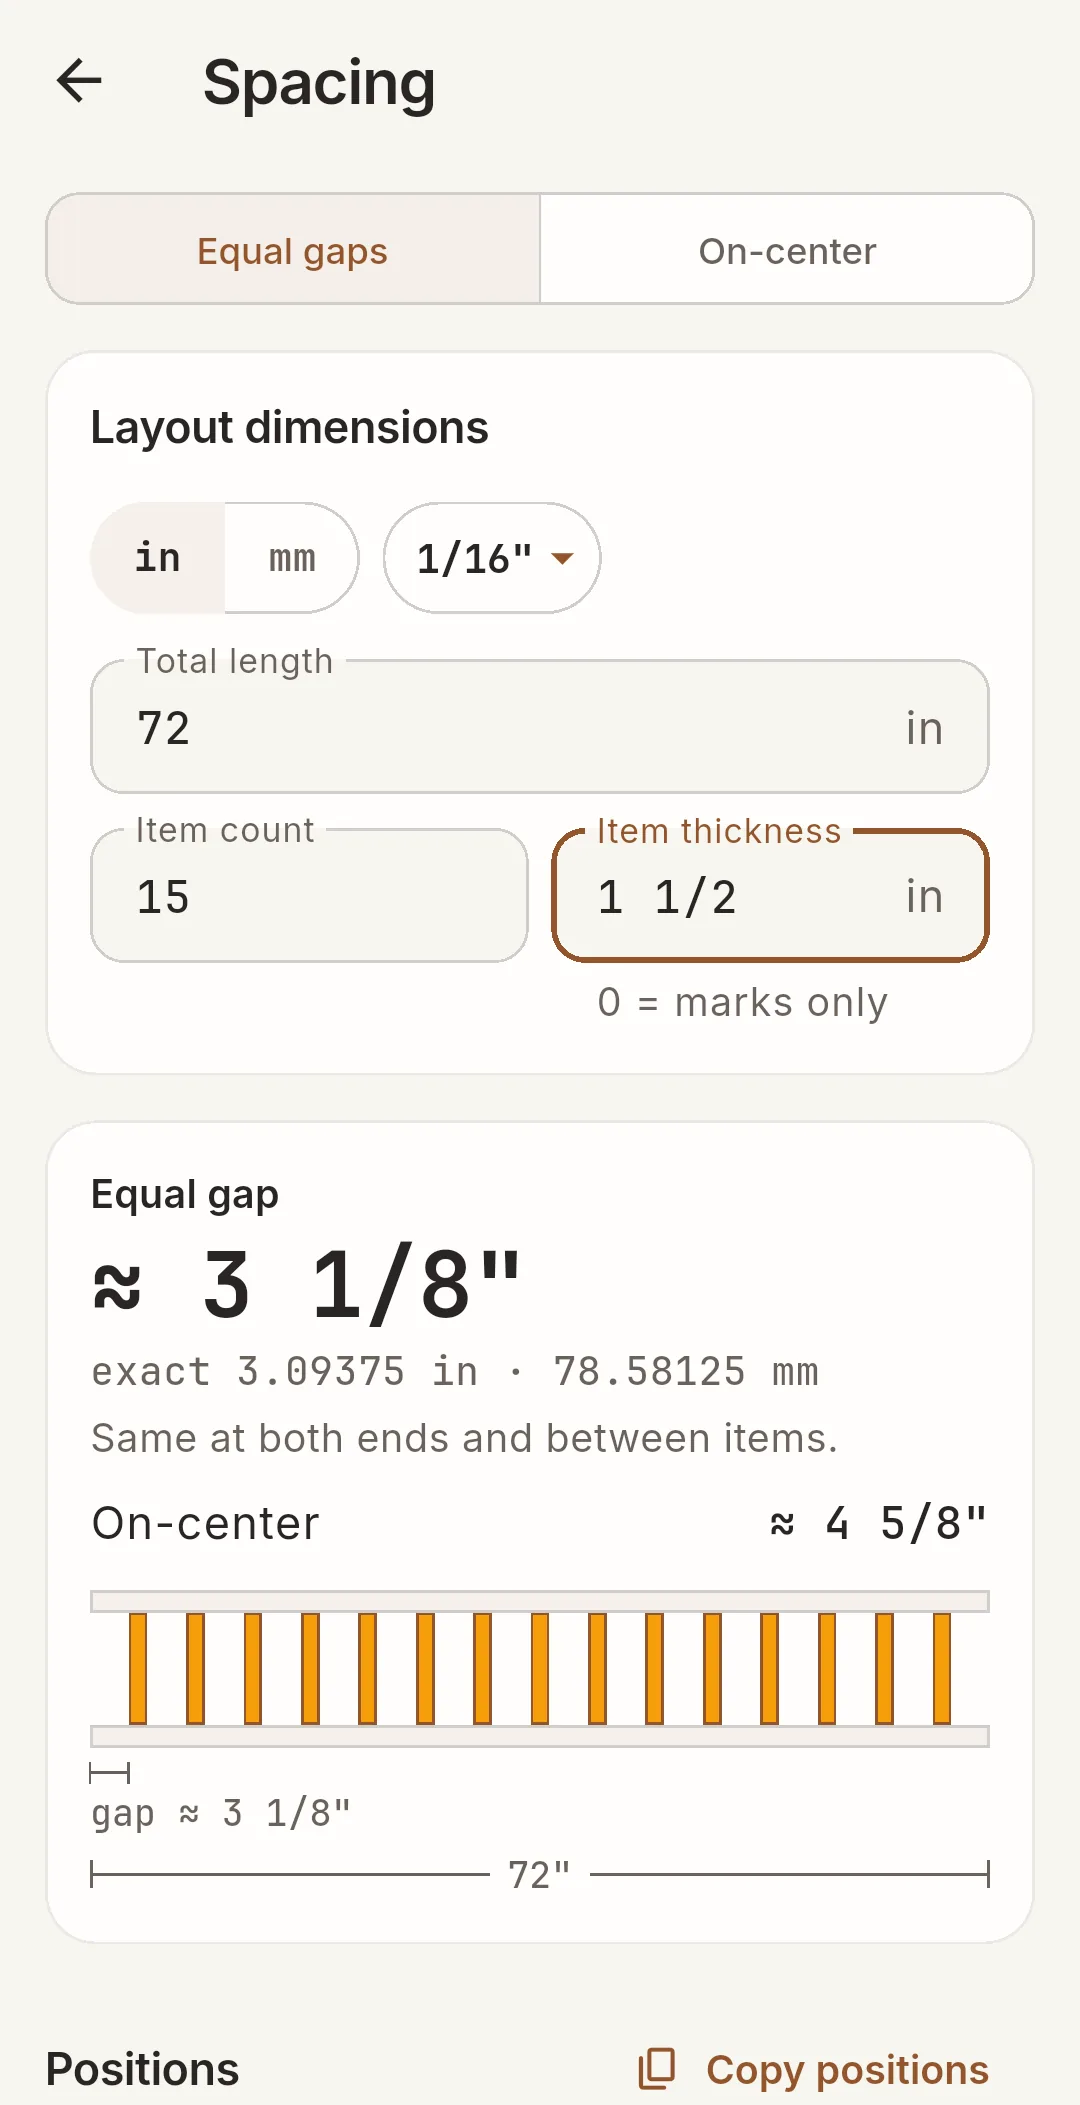This screenshot has width=1080, height=2105.
Task: Switch units to inches
Action: click(x=158, y=558)
